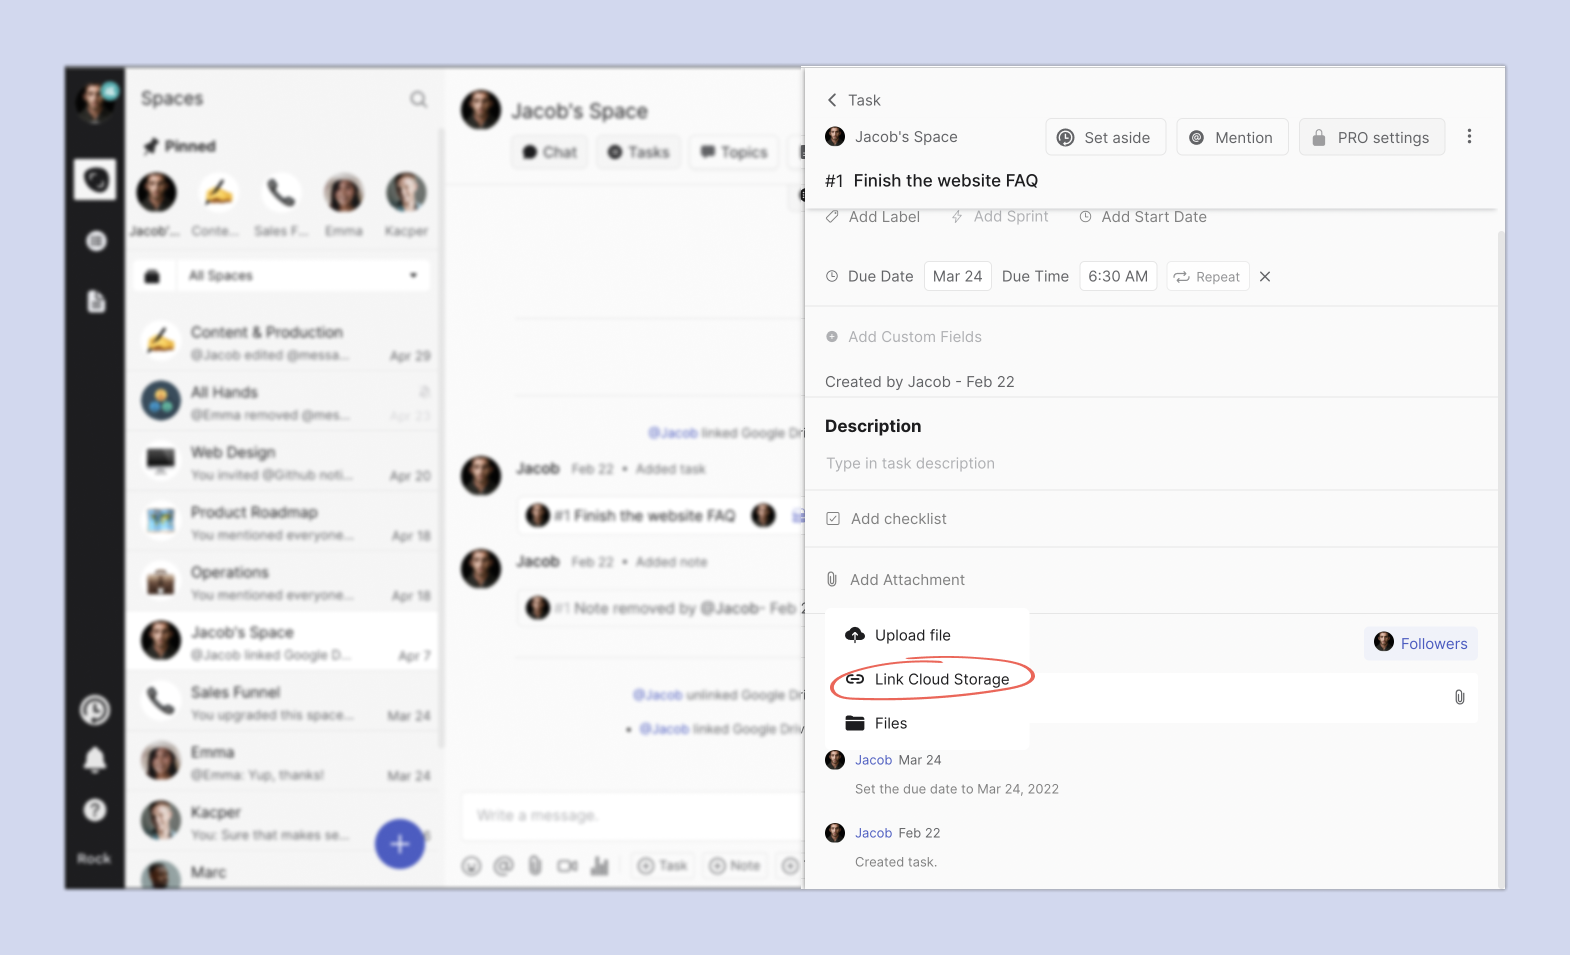Image resolution: width=1570 pixels, height=955 pixels.
Task: Open the three-dot task options menu
Action: click(x=1469, y=137)
